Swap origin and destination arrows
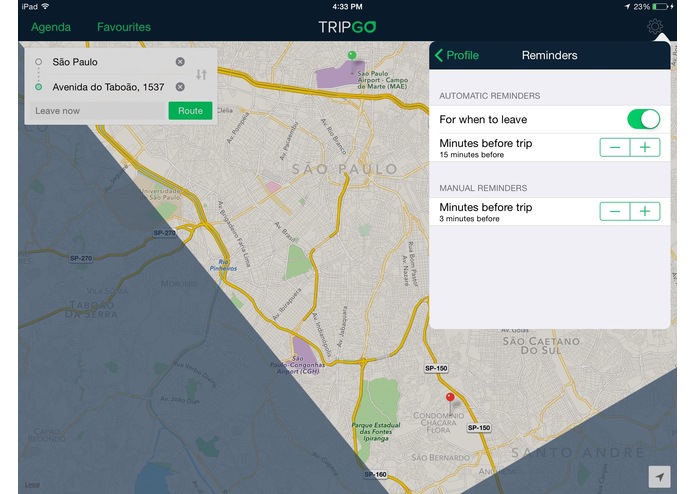The height and width of the screenshot is (494, 695). tap(201, 74)
